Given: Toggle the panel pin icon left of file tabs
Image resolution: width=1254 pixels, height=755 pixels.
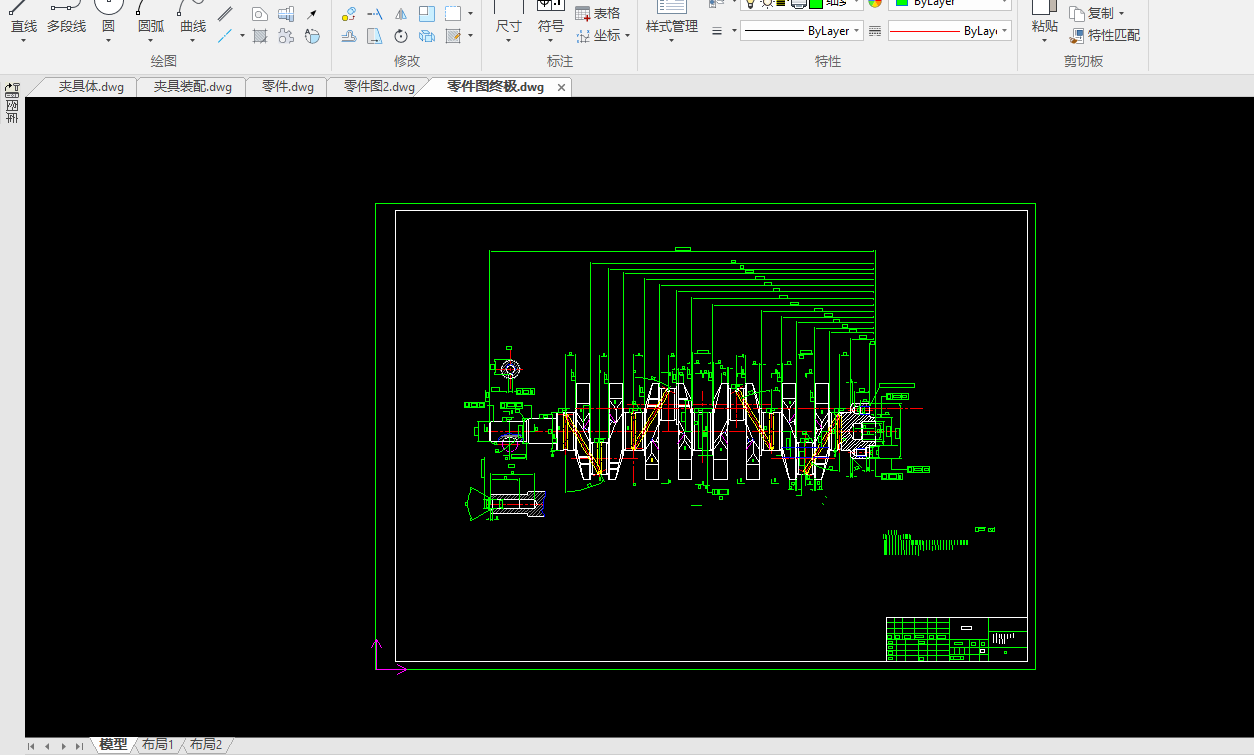Looking at the screenshot, I should [12, 89].
